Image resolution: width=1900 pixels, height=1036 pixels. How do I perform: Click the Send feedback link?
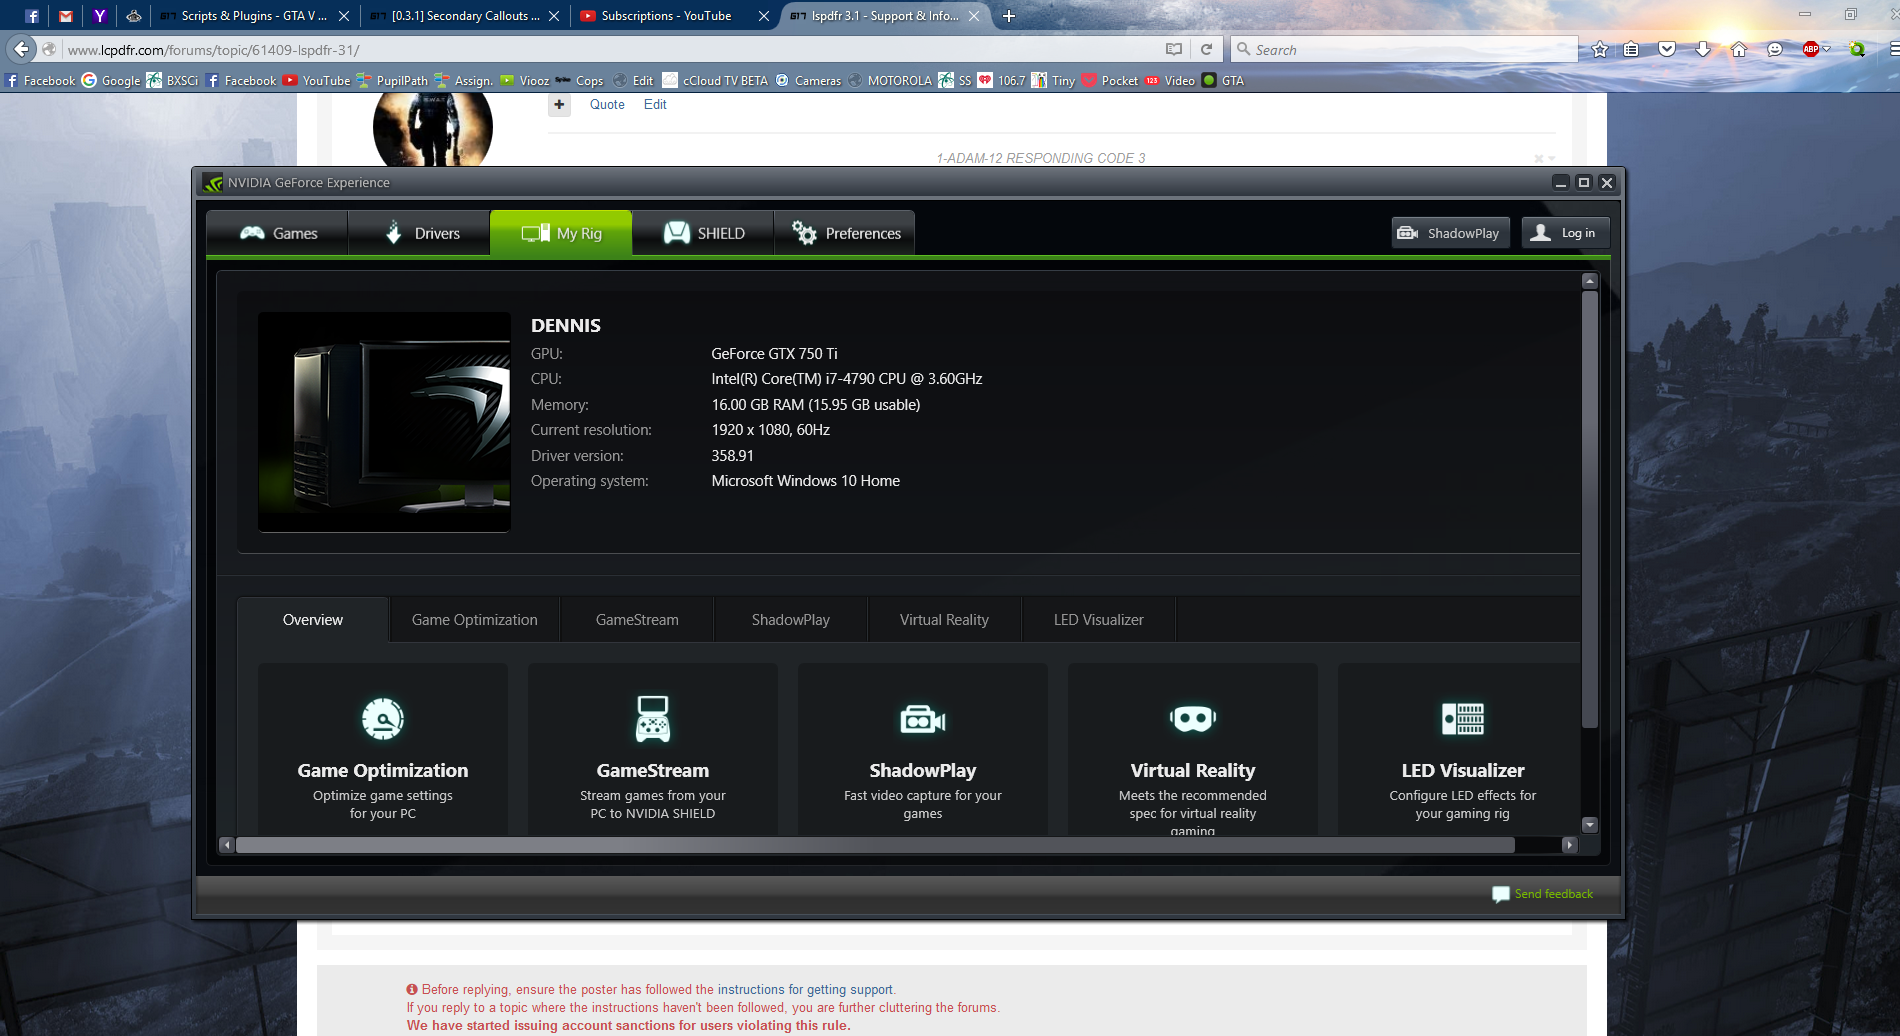(x=1543, y=894)
